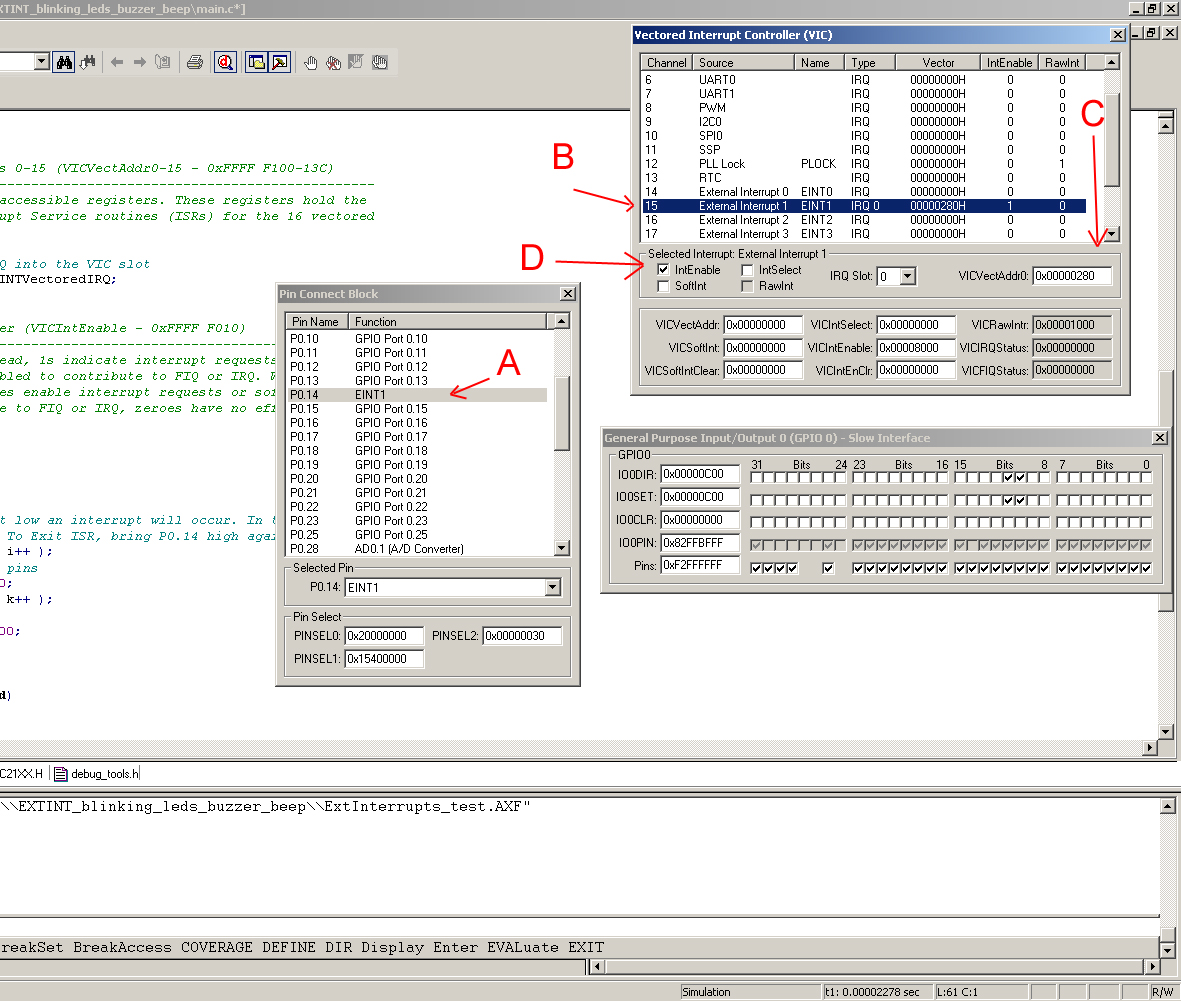
Task: Navigate forward with right arrow icon
Action: [139, 63]
